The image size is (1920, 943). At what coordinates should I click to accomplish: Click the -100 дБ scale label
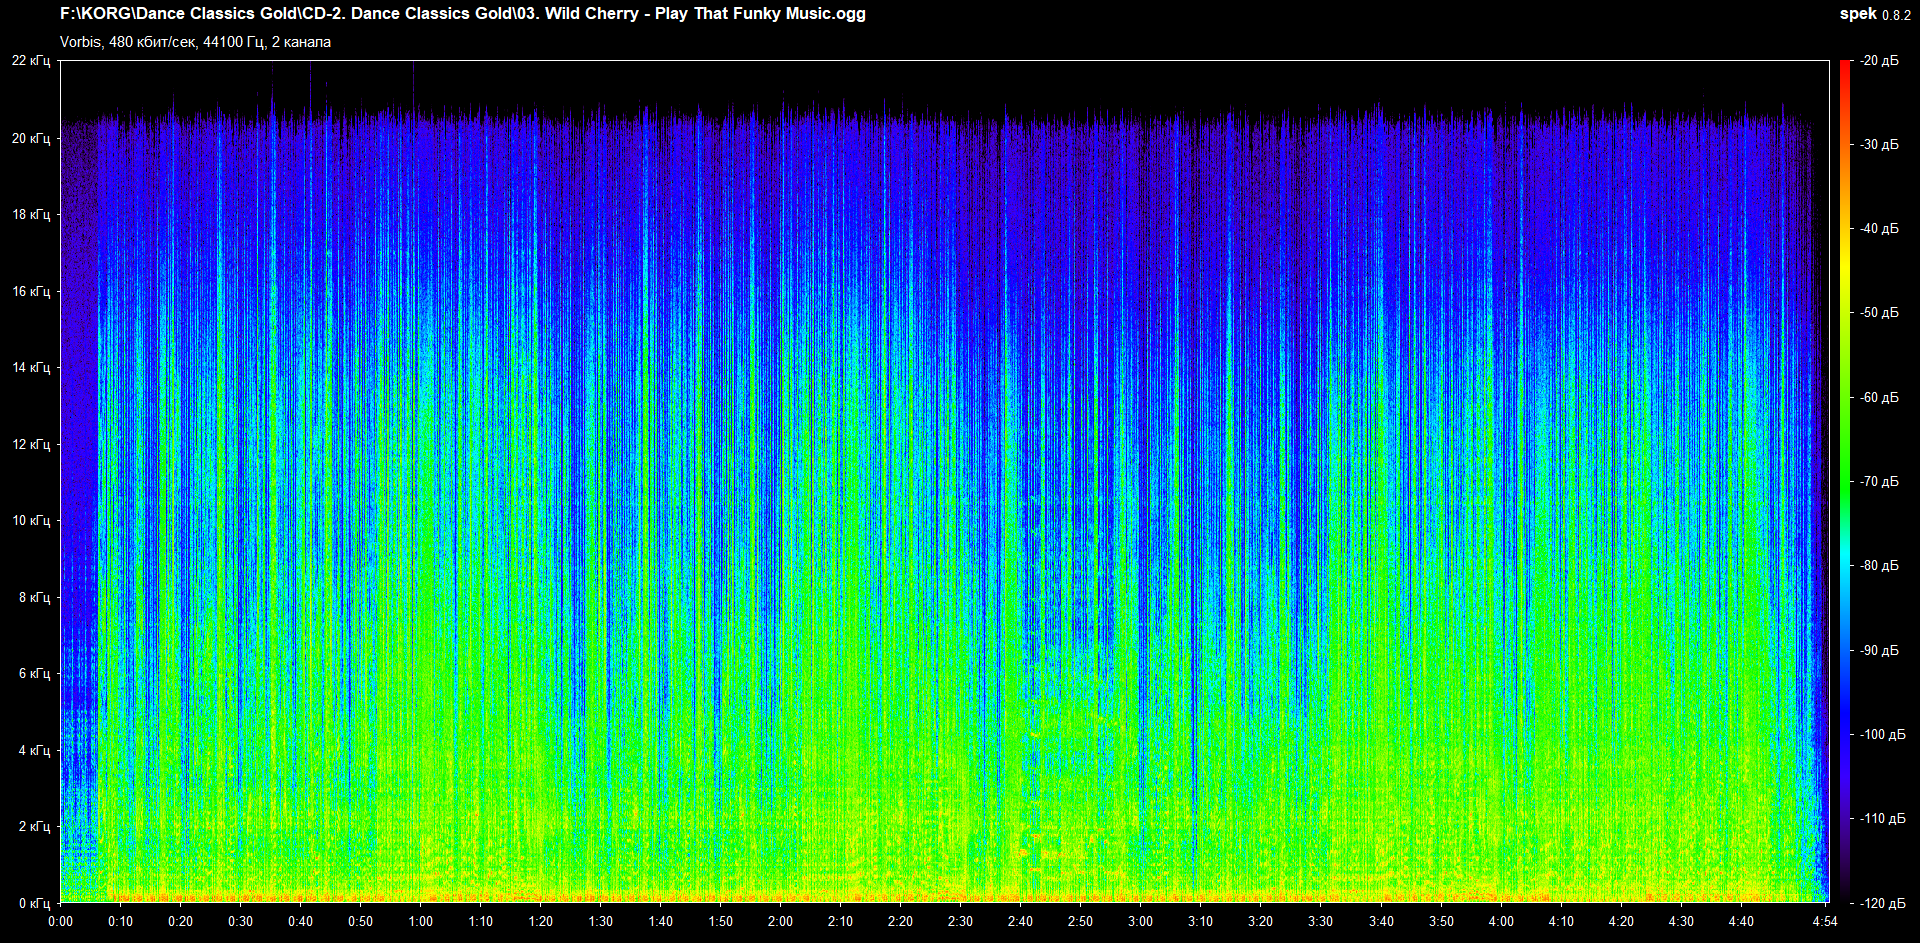pyautogui.click(x=1882, y=734)
